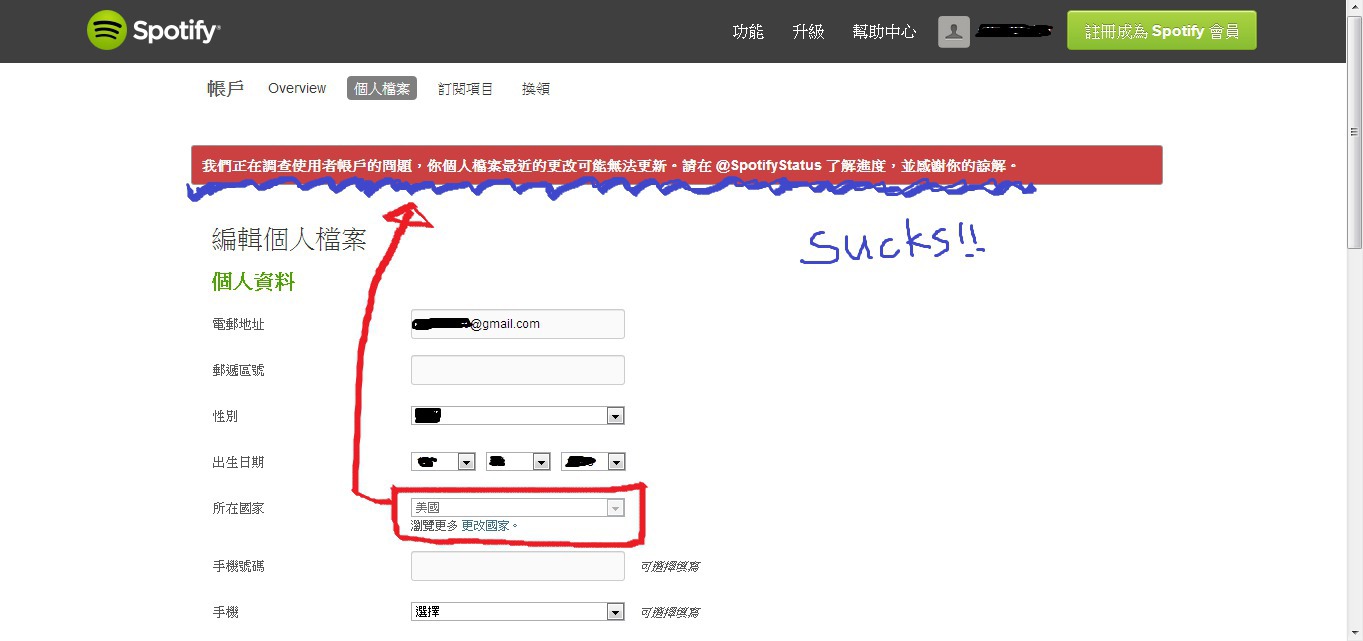Screen dimensions: 1363x641
Task: Open the birth year dropdown
Action: [x=593, y=462]
